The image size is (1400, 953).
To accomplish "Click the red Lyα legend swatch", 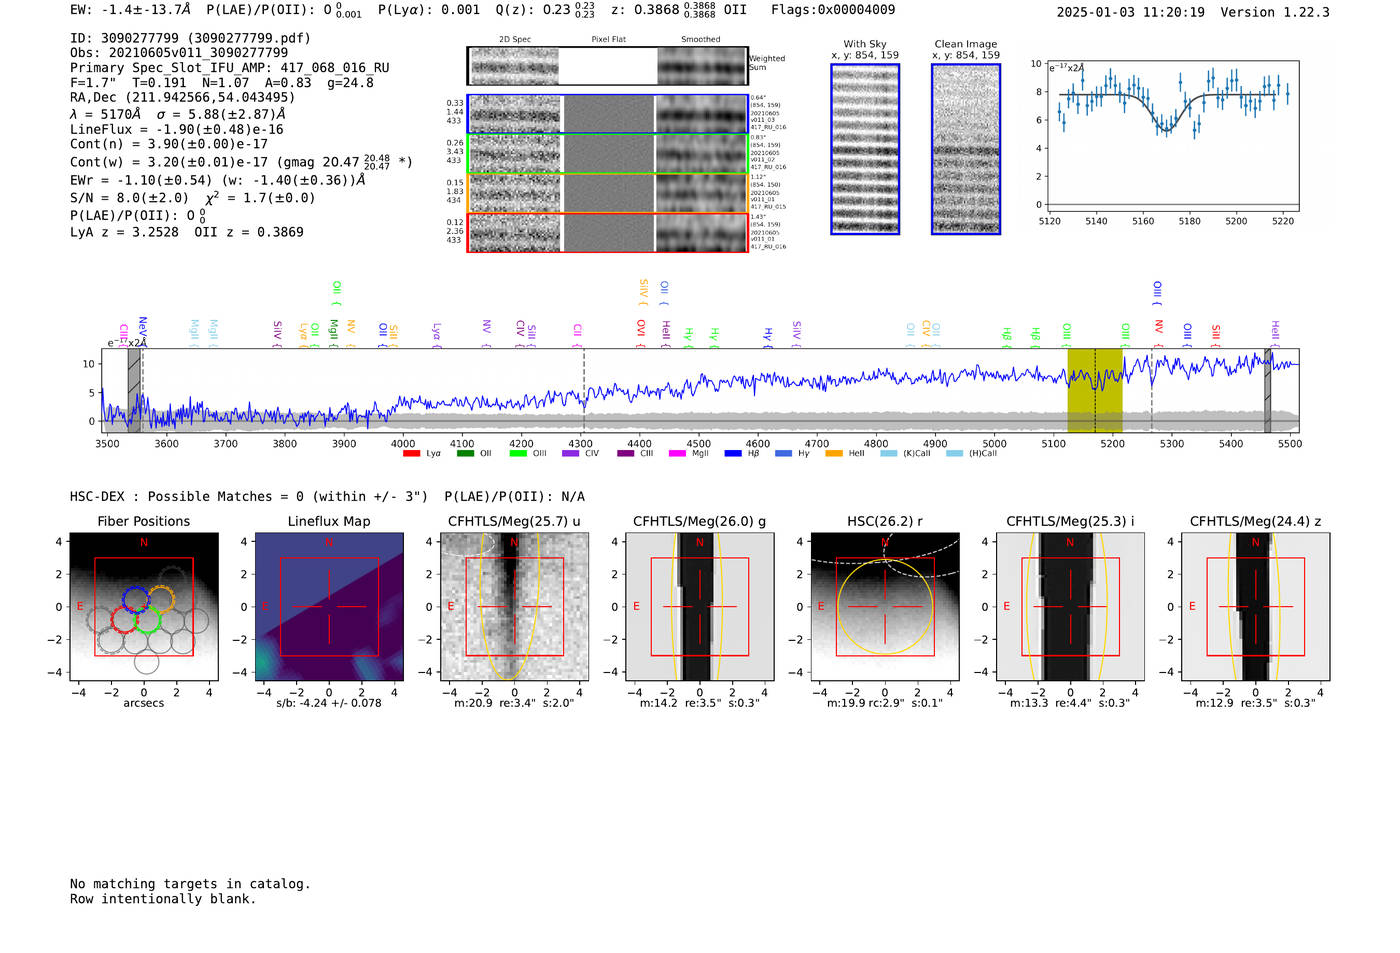I will (411, 453).
